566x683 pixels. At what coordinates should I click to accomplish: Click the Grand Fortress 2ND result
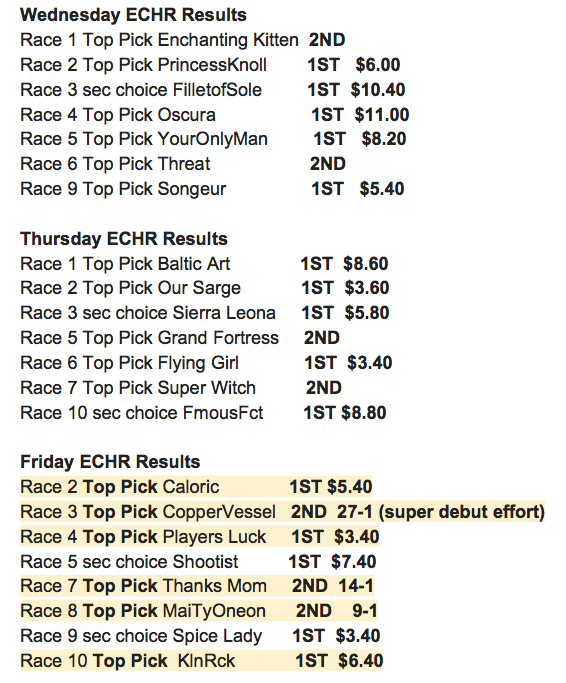tap(322, 338)
